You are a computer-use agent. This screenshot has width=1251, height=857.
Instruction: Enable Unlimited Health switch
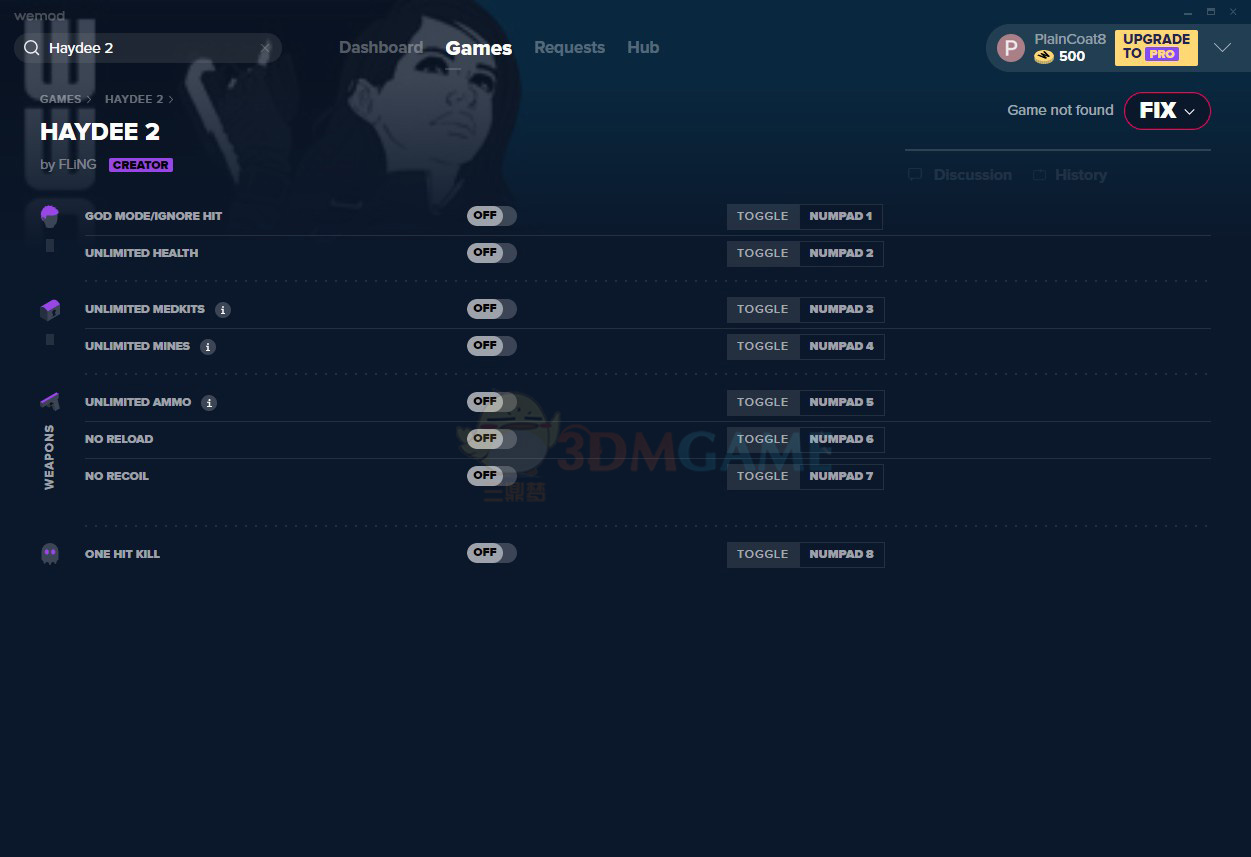pos(492,253)
